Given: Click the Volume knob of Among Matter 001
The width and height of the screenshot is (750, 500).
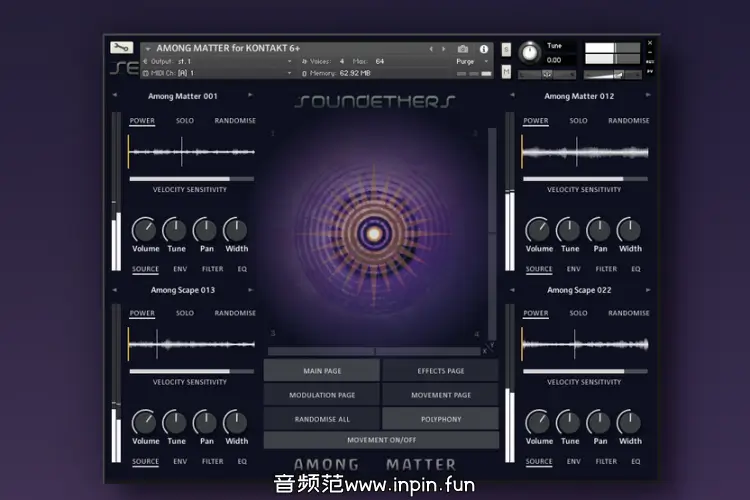Looking at the screenshot, I should tap(144, 230).
